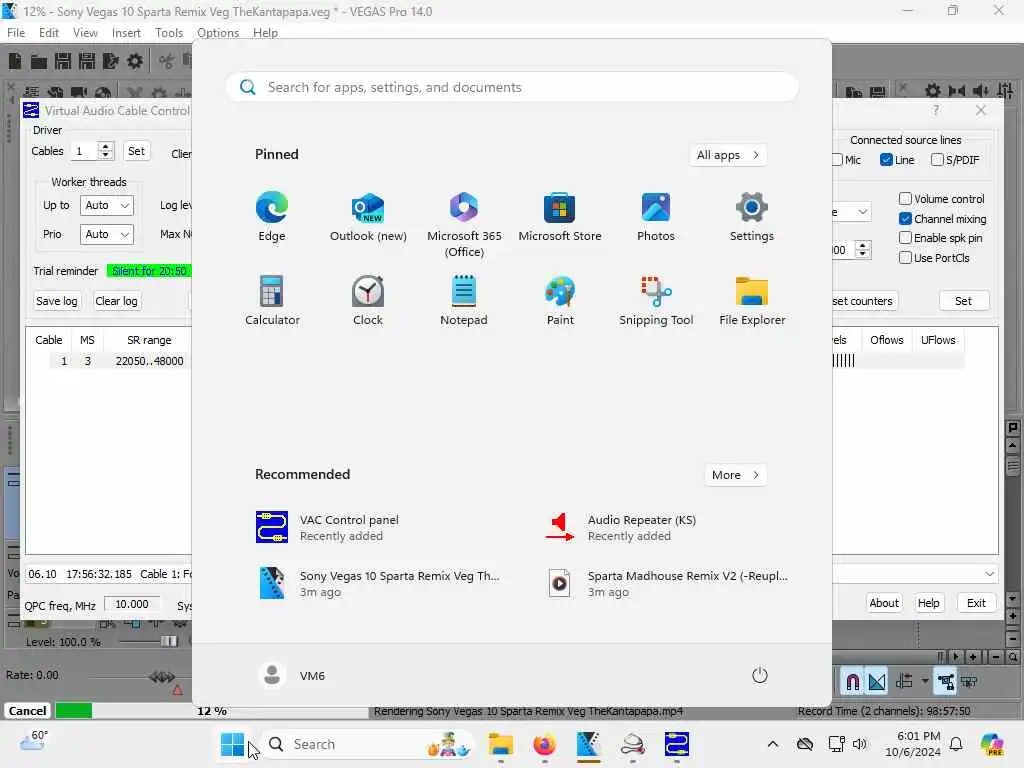
Task: Click the VEGAS timeline zoom tool magnifier
Action: (x=1012, y=657)
